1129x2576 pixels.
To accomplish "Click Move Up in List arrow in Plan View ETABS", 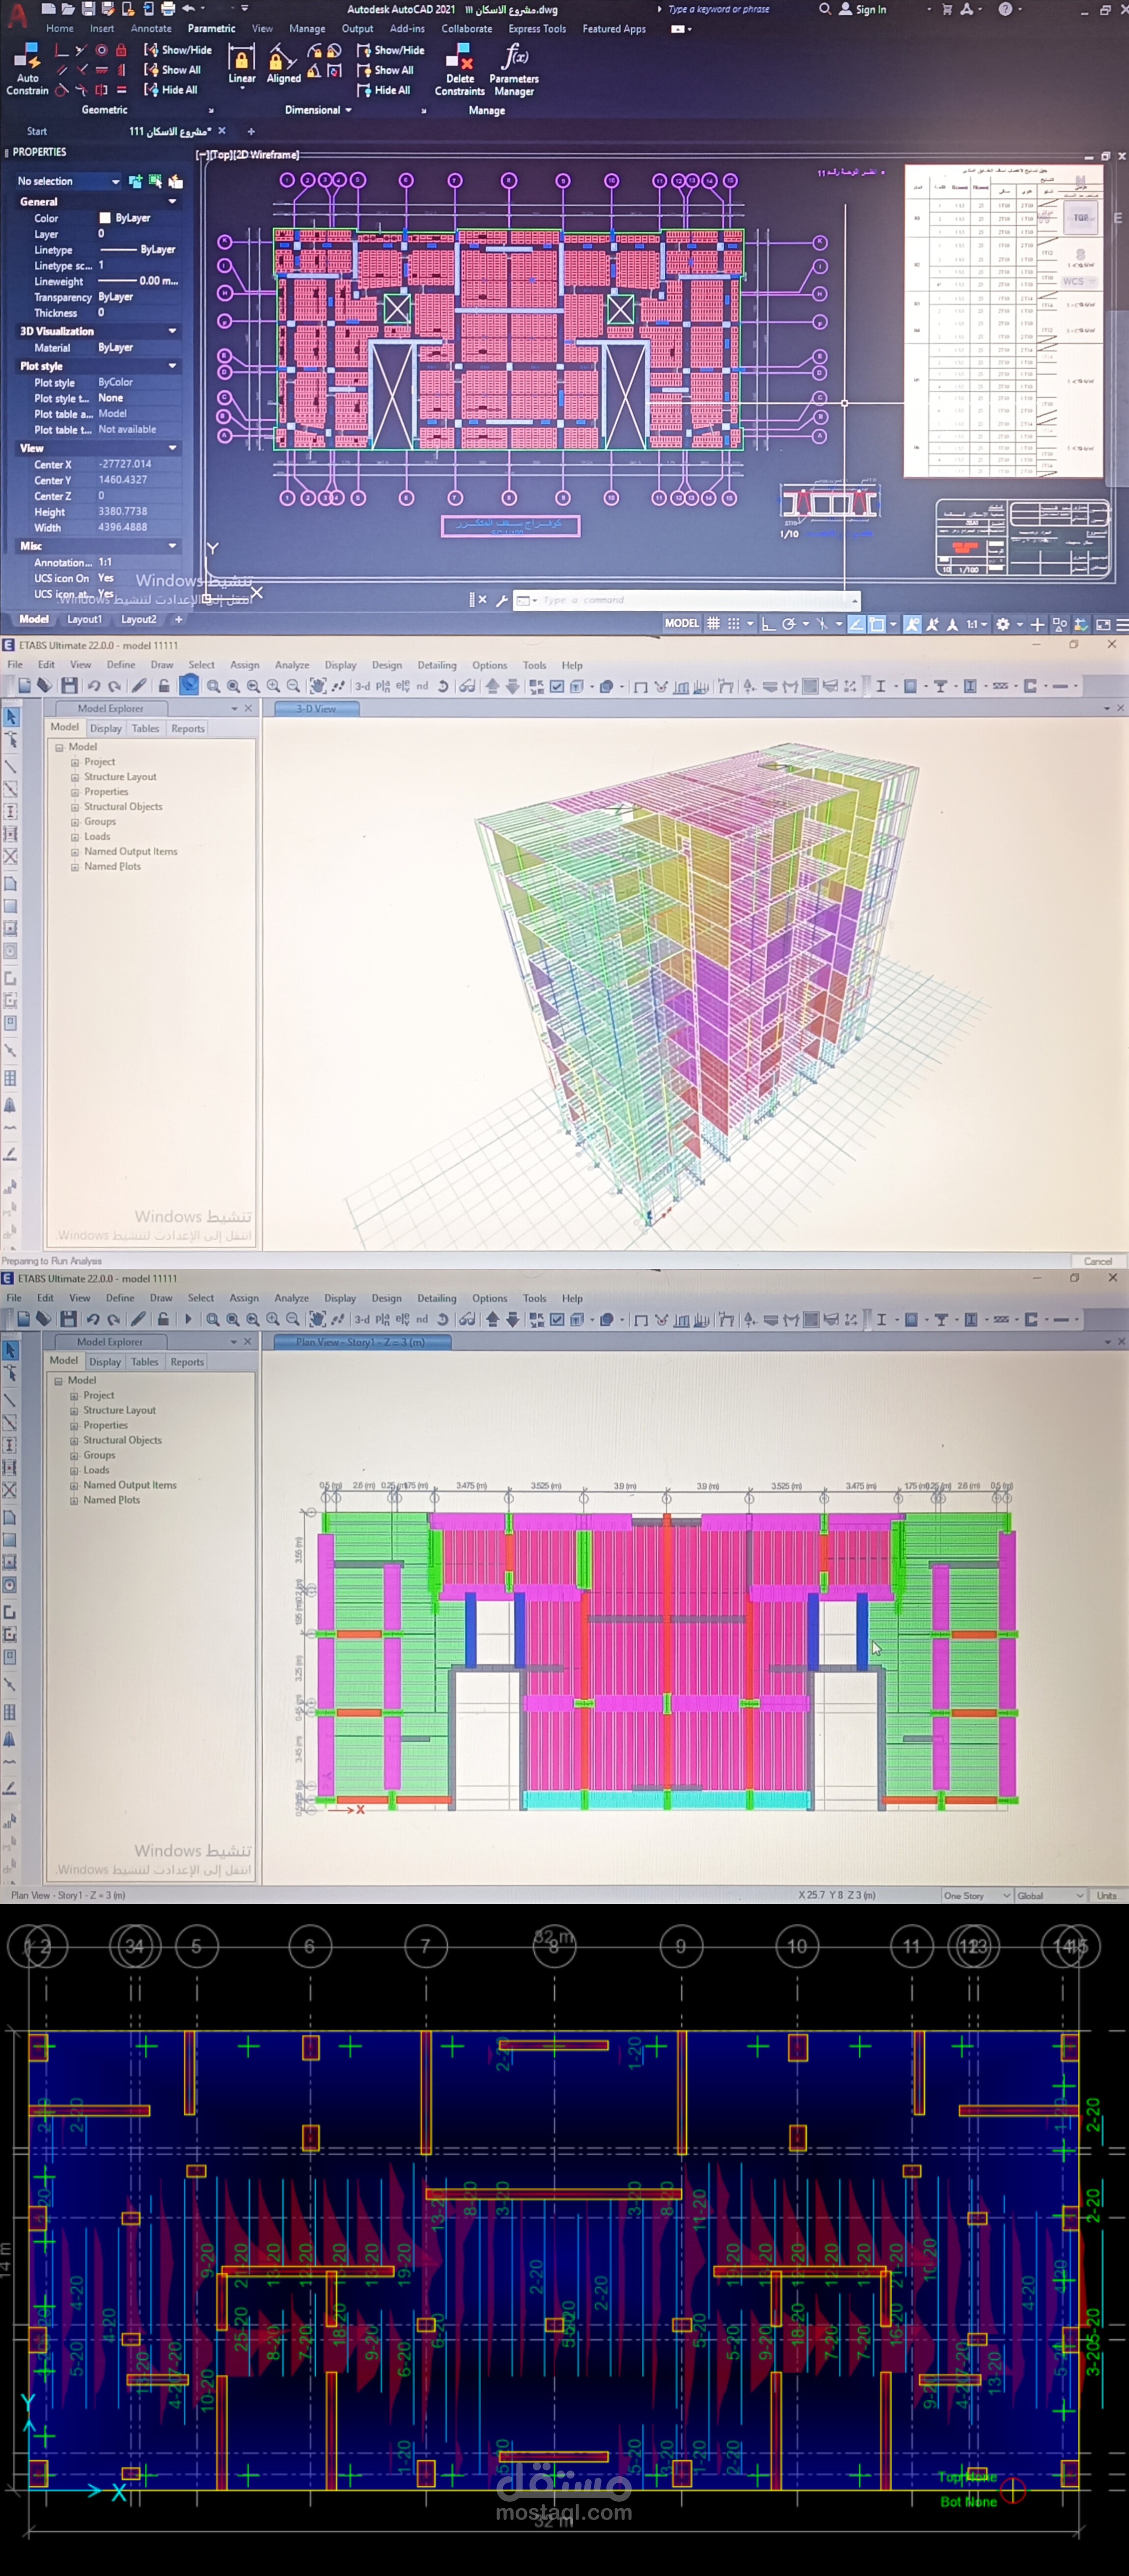I will (492, 1319).
